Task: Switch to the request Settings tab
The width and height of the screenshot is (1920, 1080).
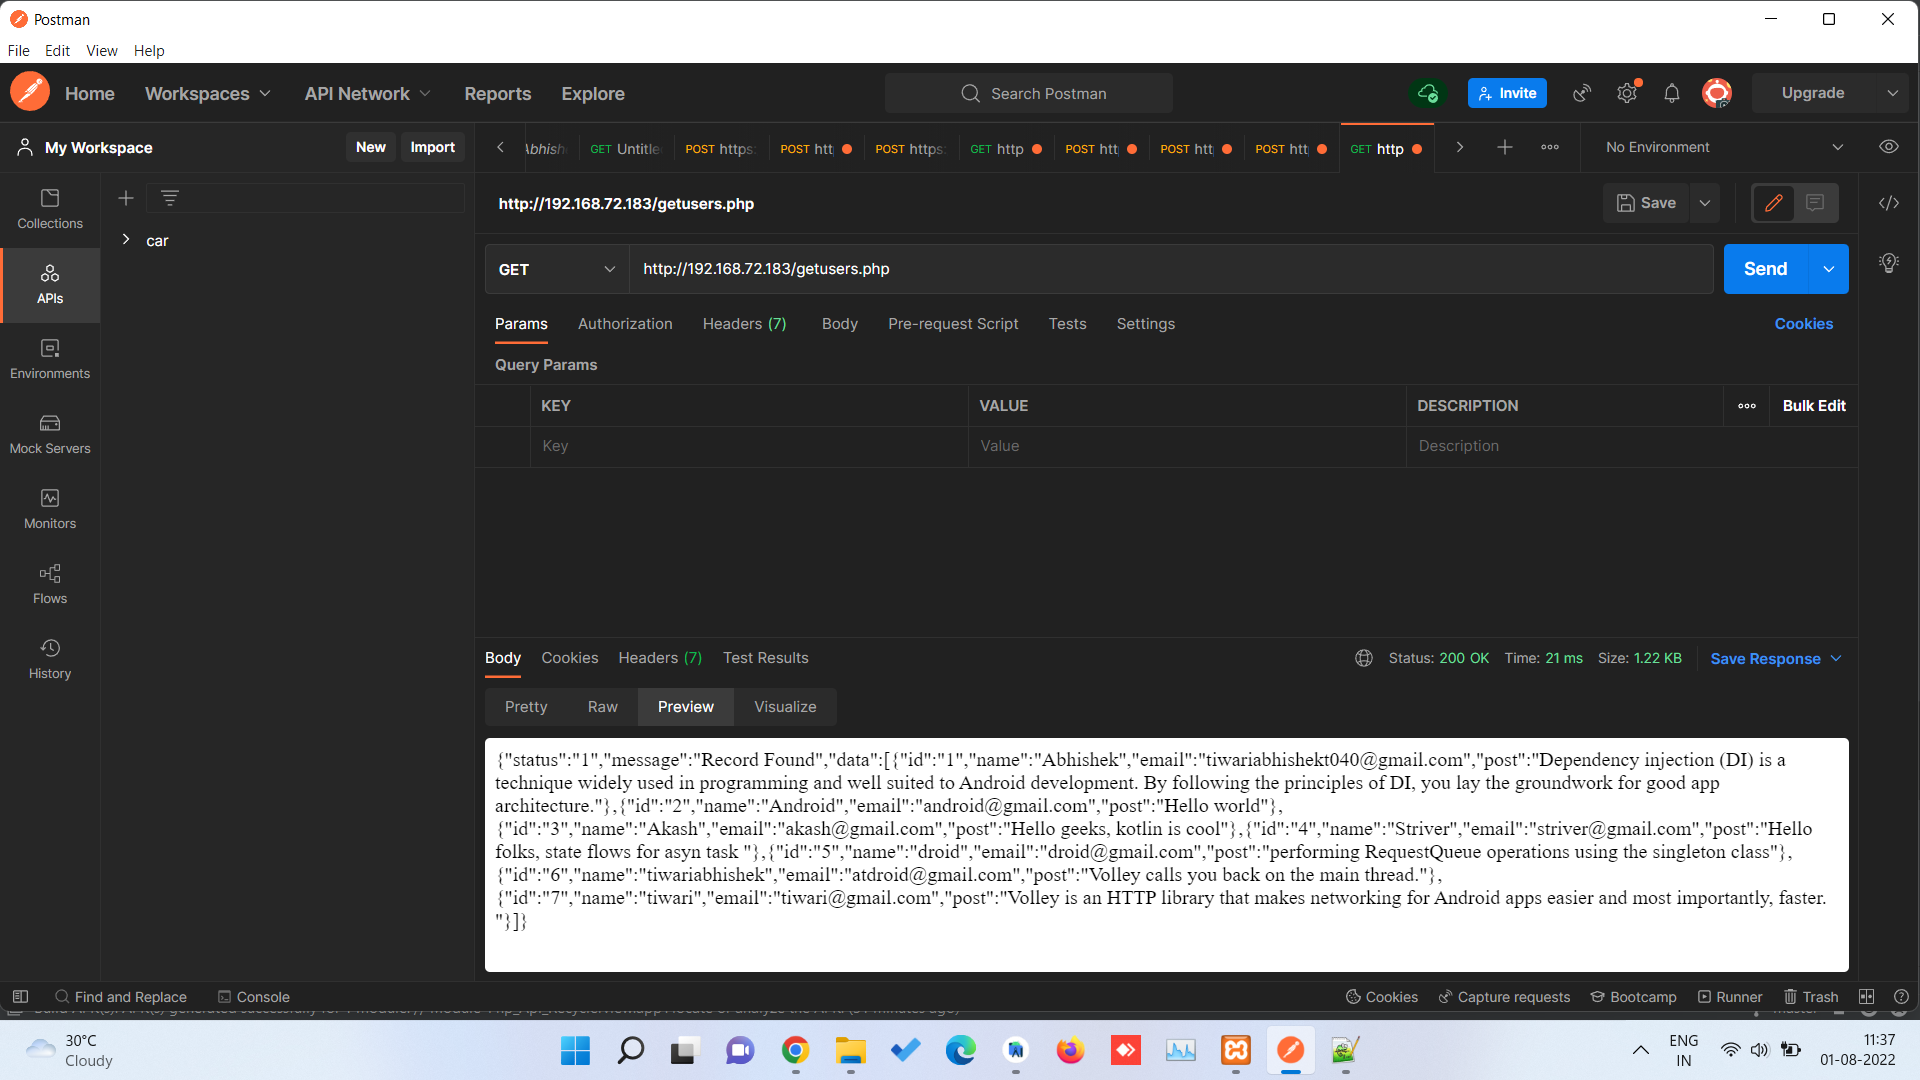Action: tap(1146, 324)
